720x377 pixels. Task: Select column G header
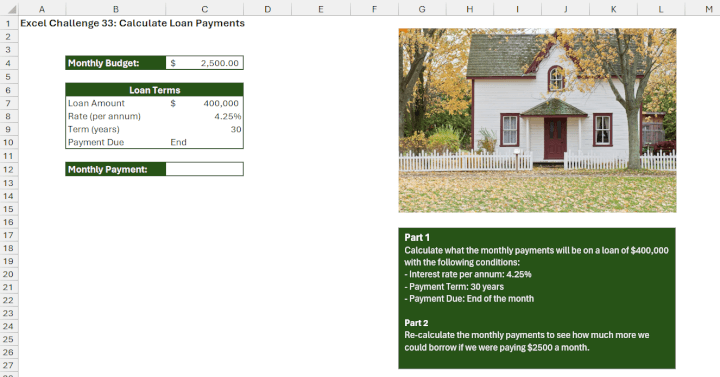pos(422,9)
